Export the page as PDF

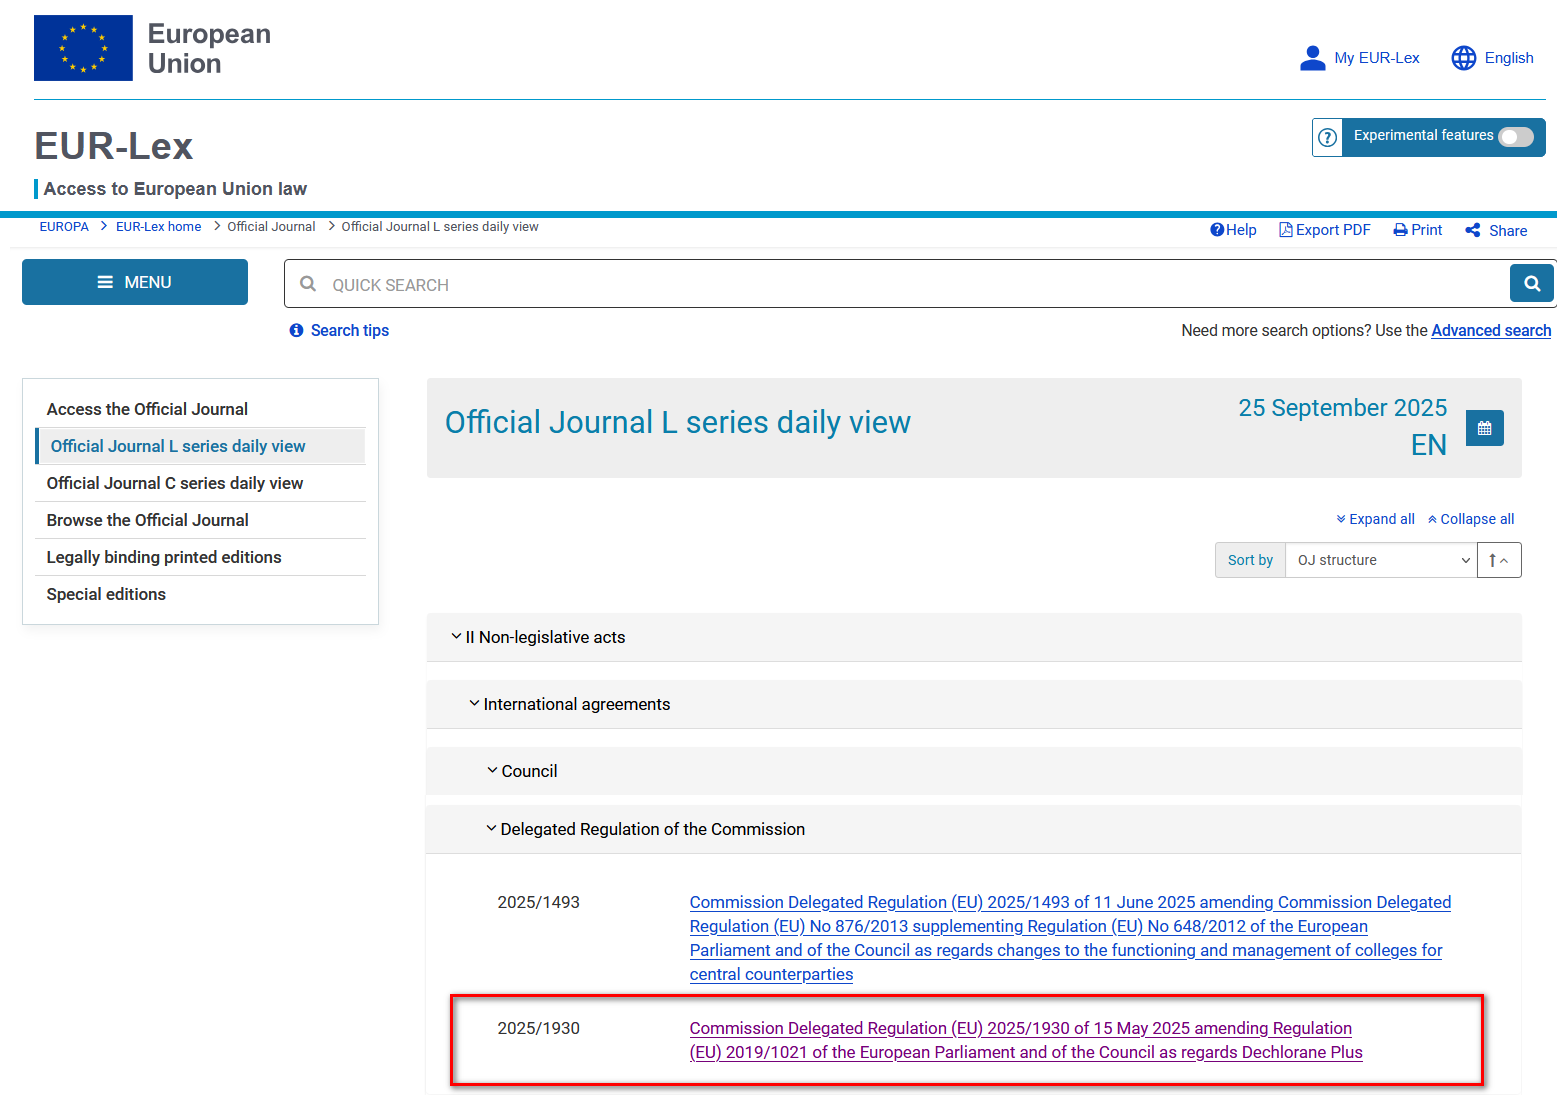(1325, 230)
